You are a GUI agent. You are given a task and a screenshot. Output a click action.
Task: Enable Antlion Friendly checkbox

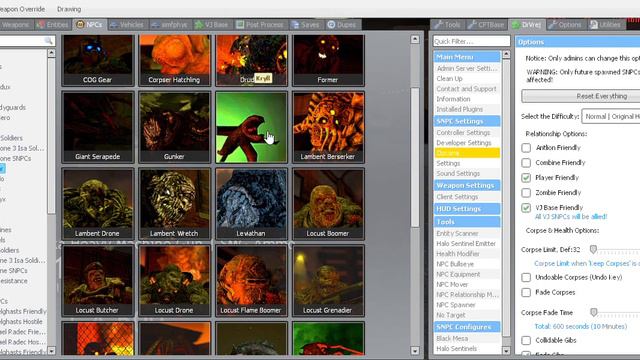[526, 148]
